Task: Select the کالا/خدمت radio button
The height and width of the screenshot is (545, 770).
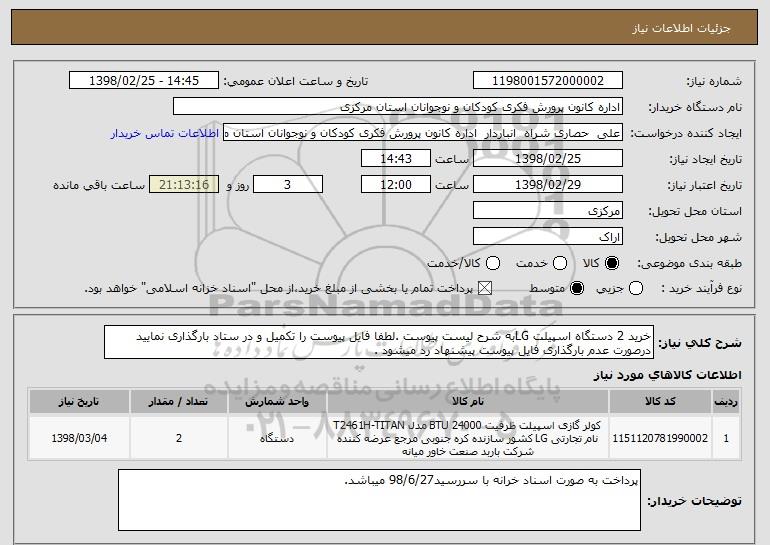Action: tap(493, 263)
